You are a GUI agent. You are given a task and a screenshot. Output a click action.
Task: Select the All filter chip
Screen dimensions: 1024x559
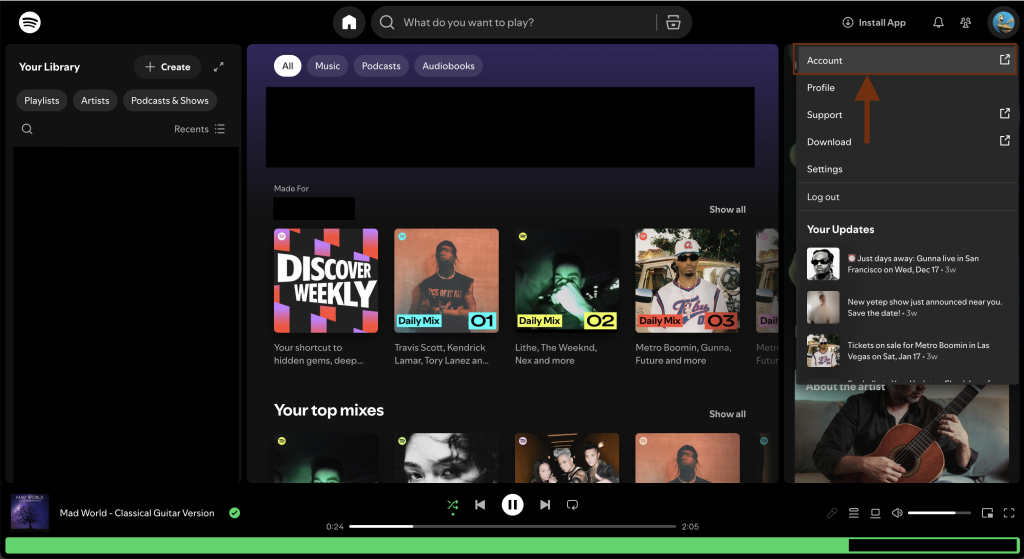[287, 66]
